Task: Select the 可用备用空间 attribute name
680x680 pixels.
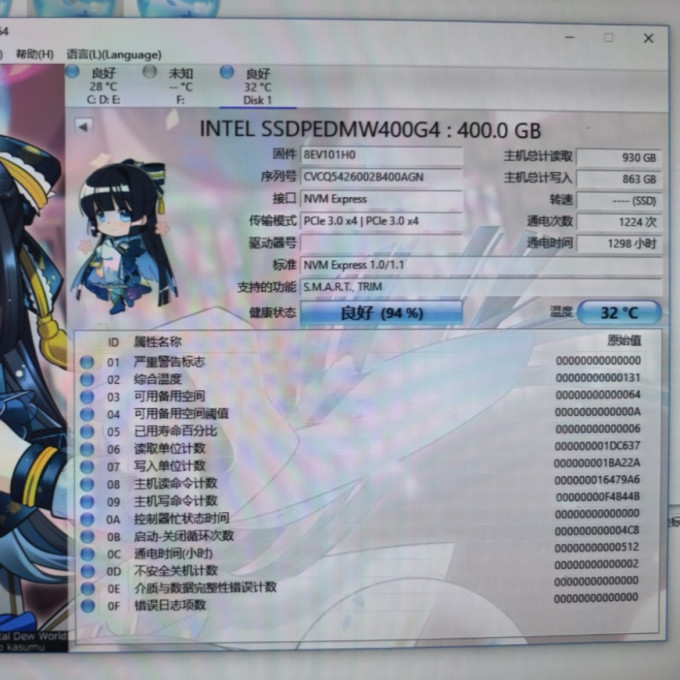Action: [x=169, y=396]
